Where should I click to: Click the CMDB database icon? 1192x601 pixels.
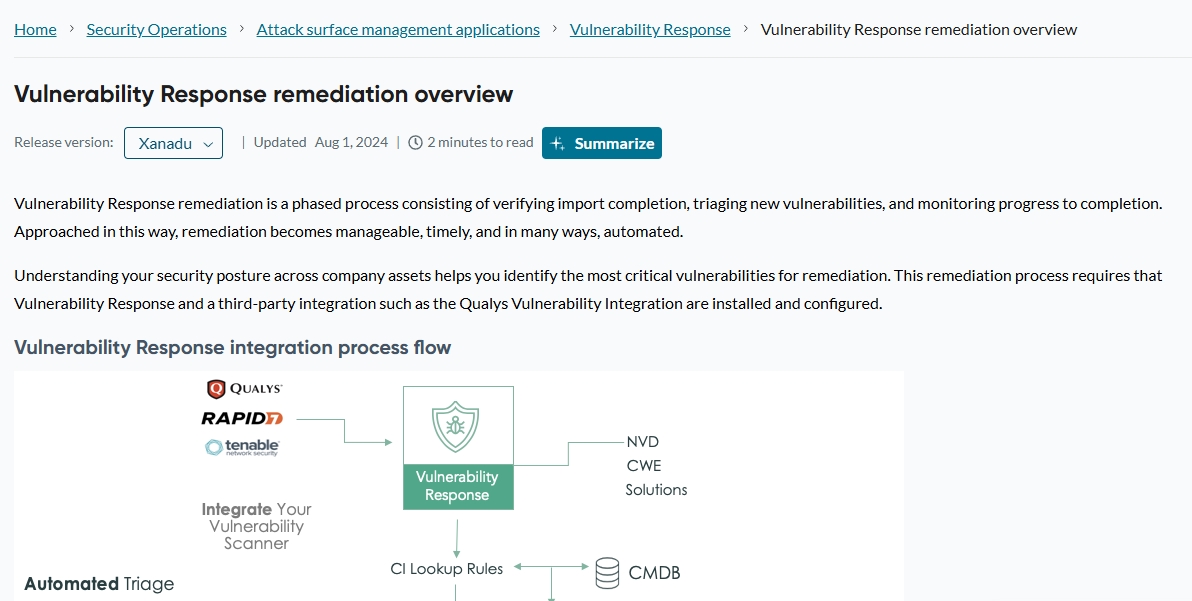pos(607,573)
